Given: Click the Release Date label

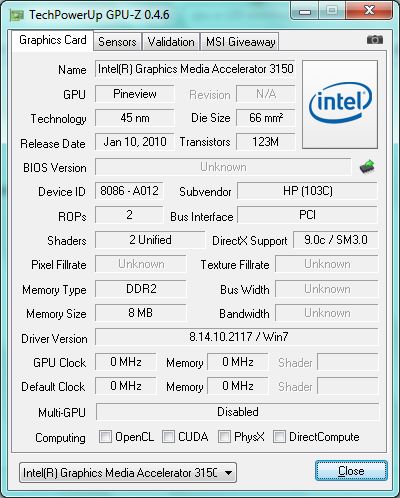Looking at the screenshot, I should 53,144.
